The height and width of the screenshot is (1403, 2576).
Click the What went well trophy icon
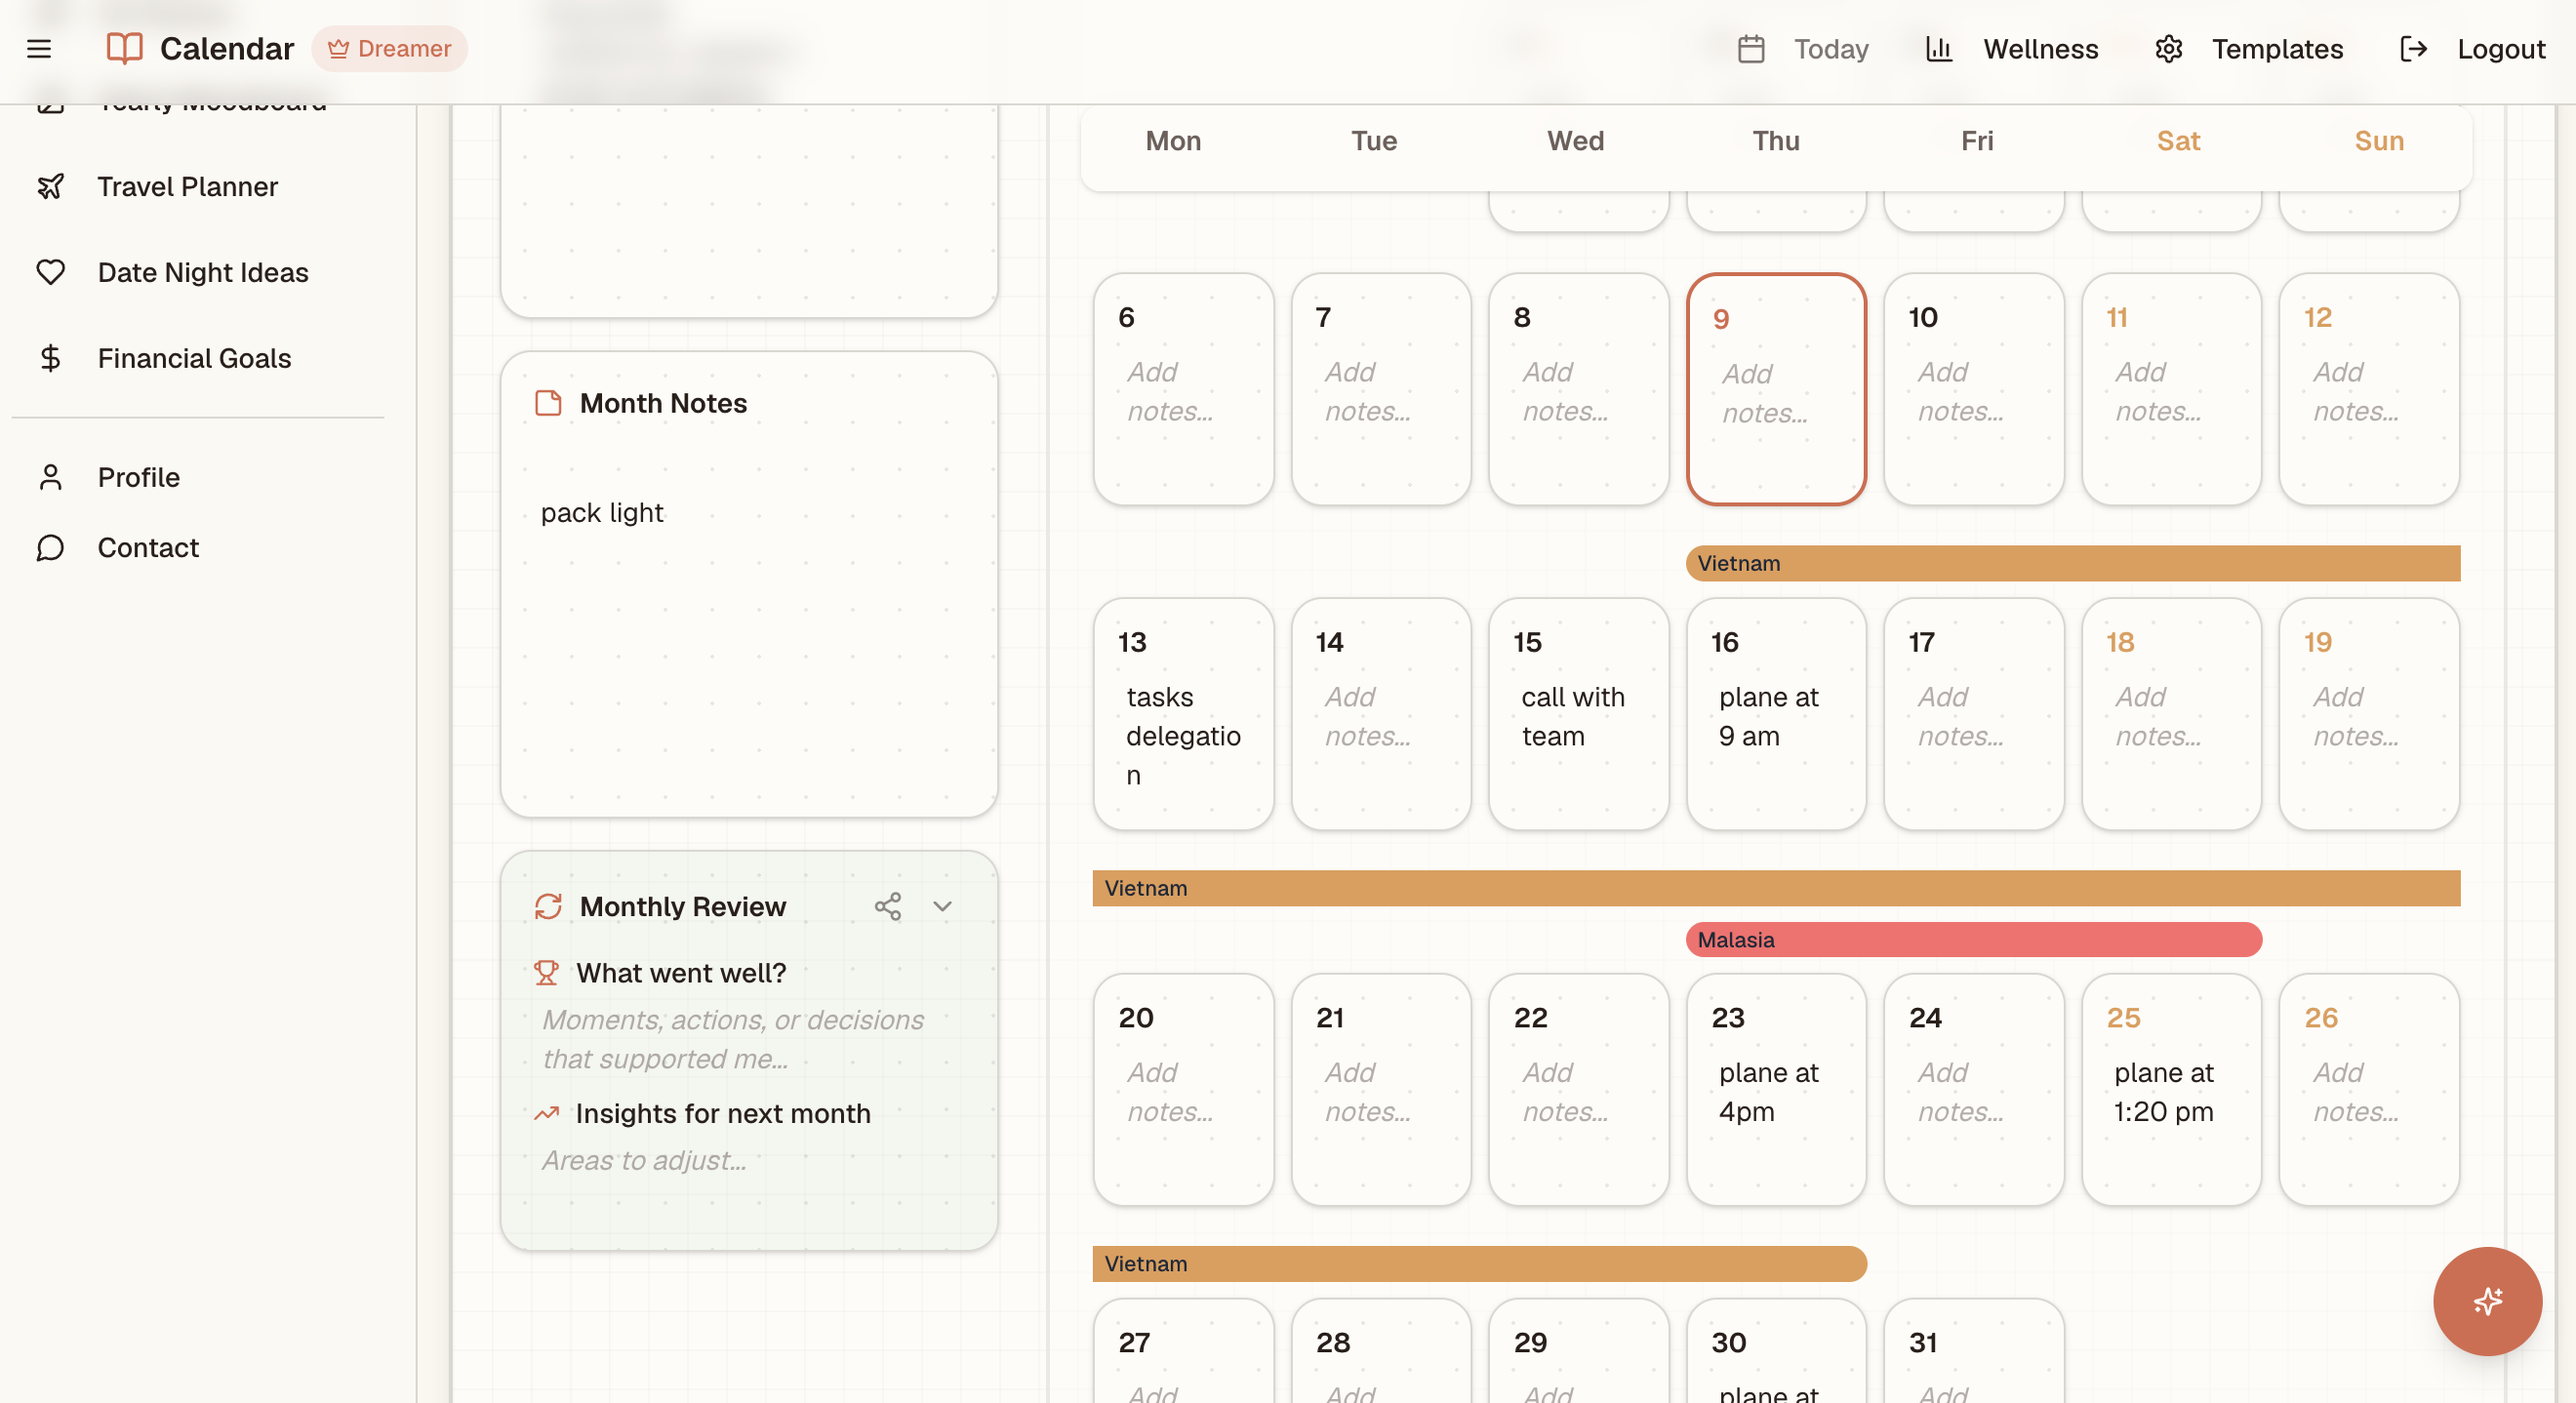tap(546, 972)
